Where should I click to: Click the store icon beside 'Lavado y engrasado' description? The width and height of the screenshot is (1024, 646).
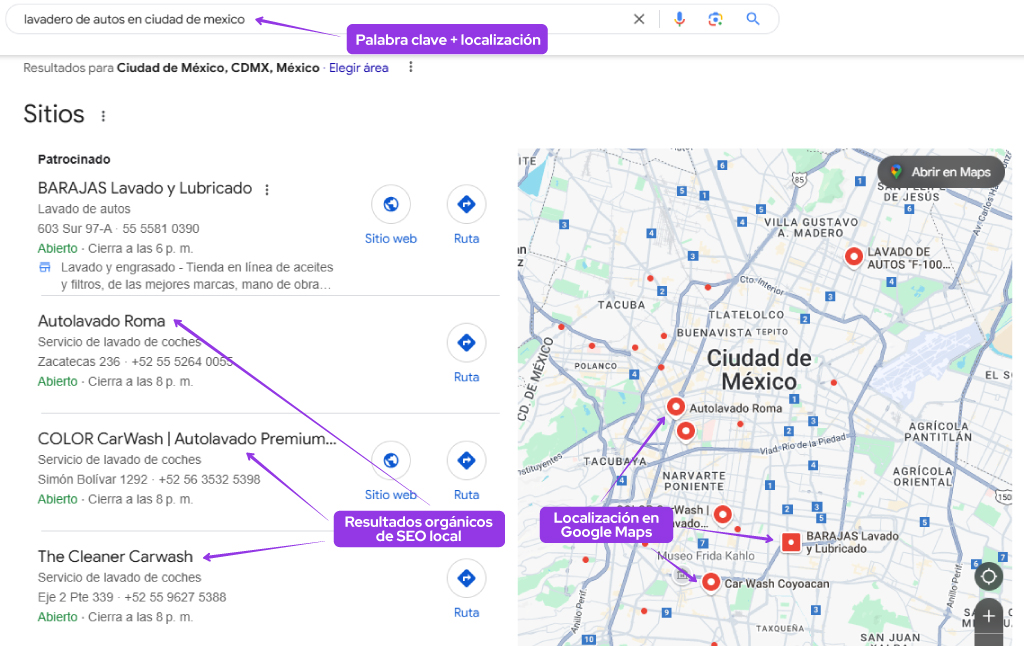[45, 267]
